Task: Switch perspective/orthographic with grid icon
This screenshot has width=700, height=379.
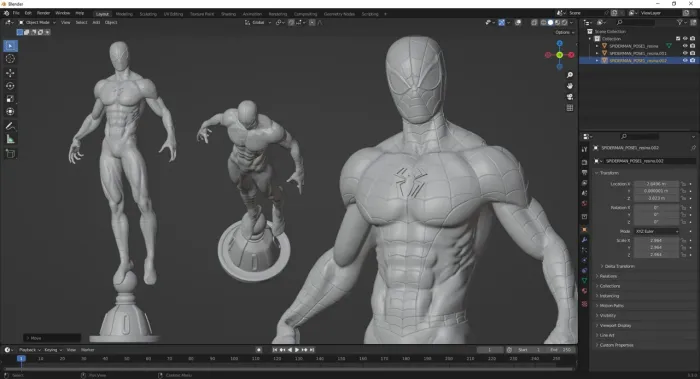Action: point(570,108)
